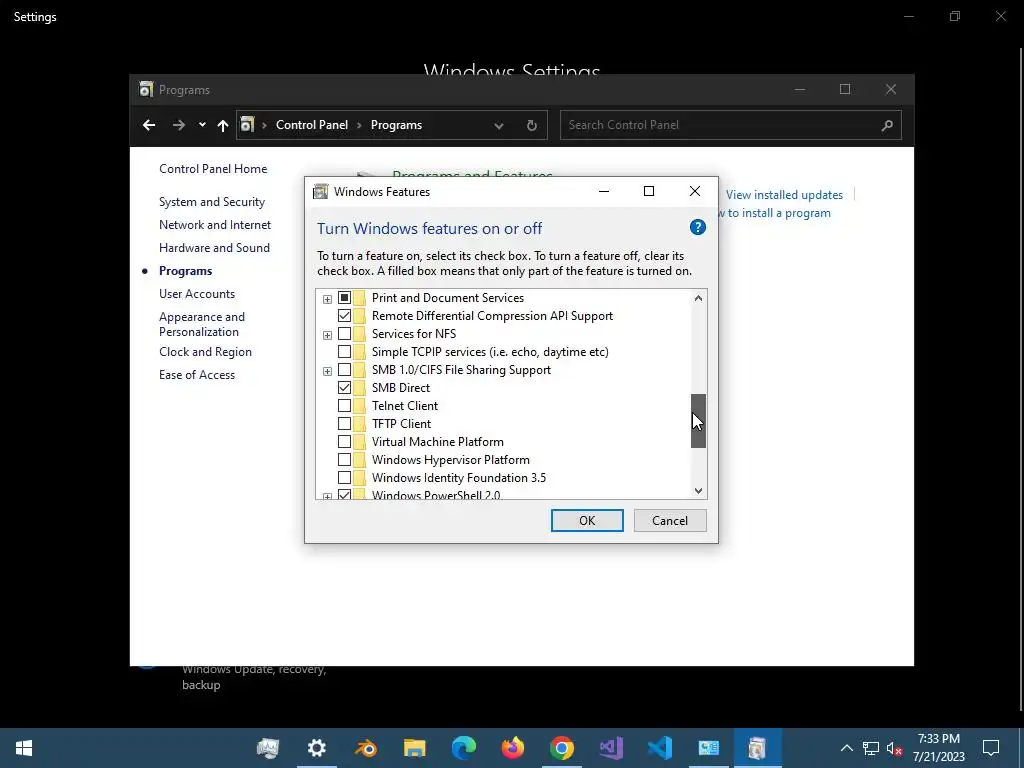Image resolution: width=1024 pixels, height=768 pixels.
Task: Confirm with the OK button
Action: coord(587,520)
